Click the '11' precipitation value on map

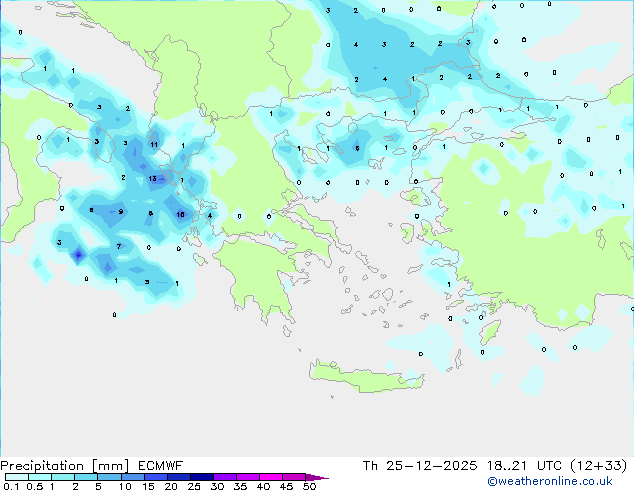[x=154, y=144]
